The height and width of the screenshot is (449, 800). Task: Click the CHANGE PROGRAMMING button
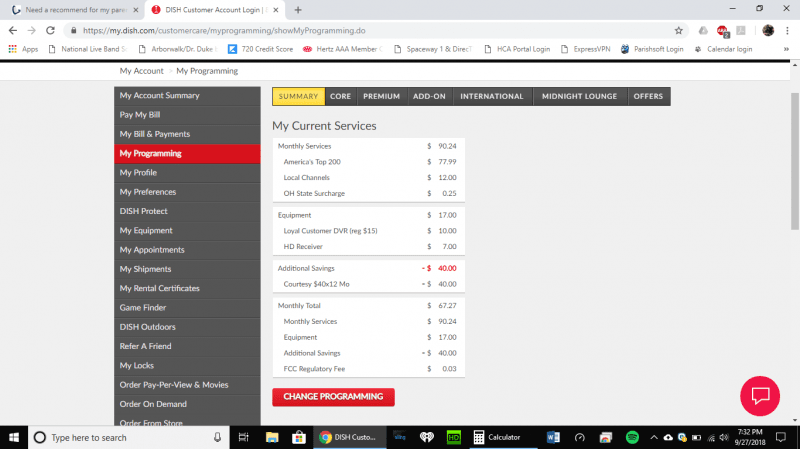(x=333, y=397)
